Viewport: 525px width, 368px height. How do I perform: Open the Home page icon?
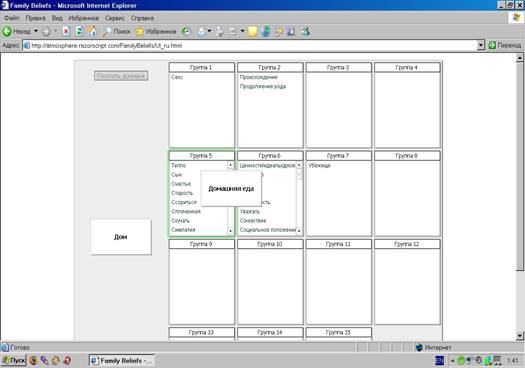[x=92, y=31]
